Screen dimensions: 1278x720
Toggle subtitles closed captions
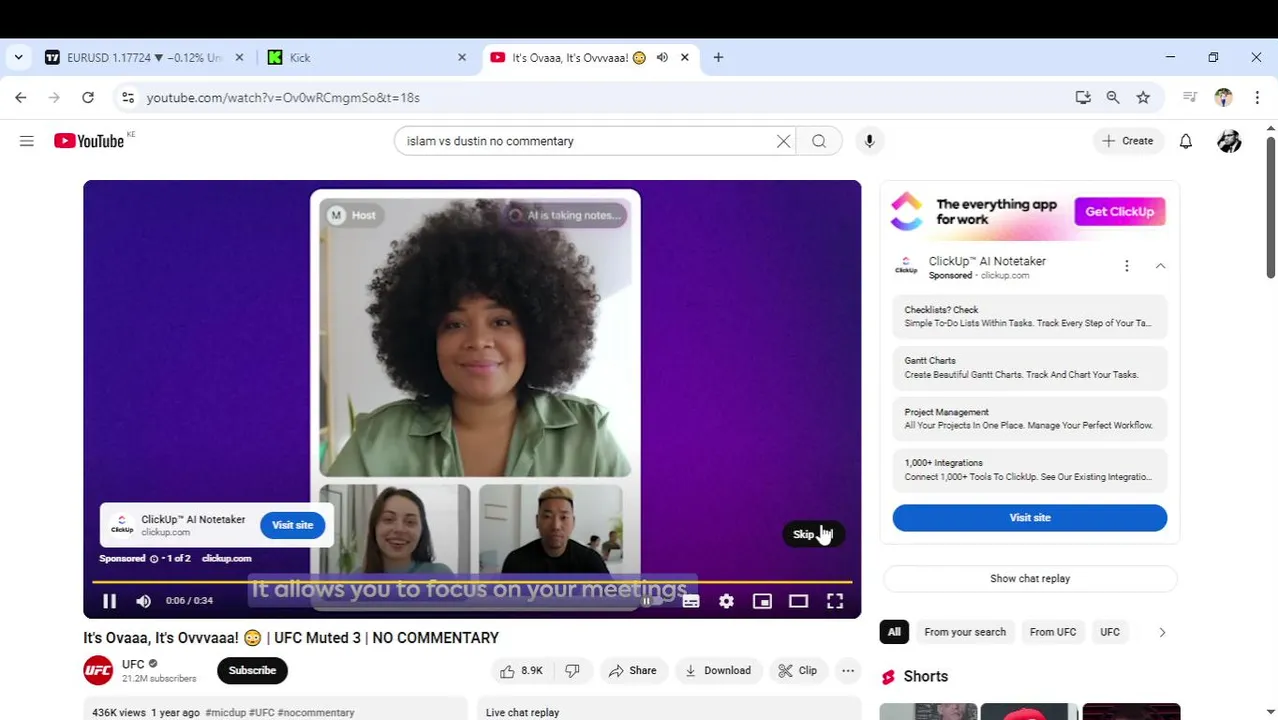click(690, 601)
